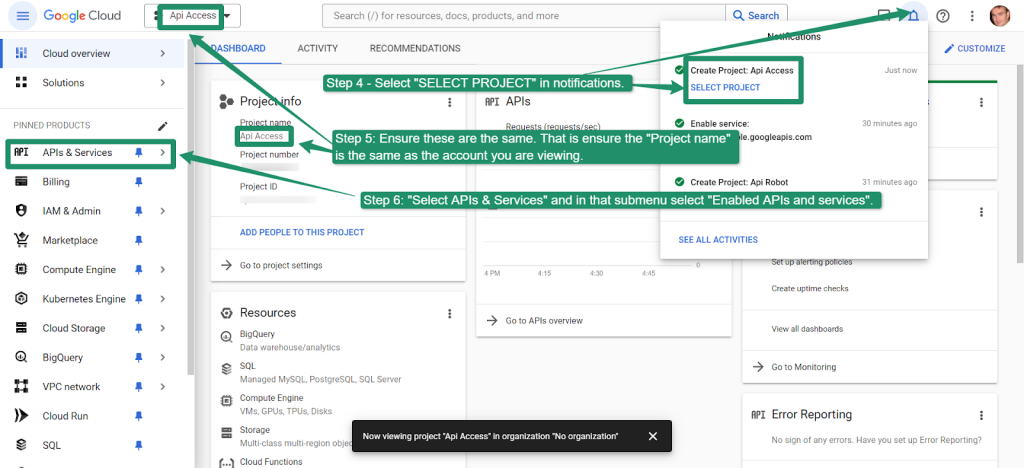Click the notifications bell icon

tap(912, 16)
